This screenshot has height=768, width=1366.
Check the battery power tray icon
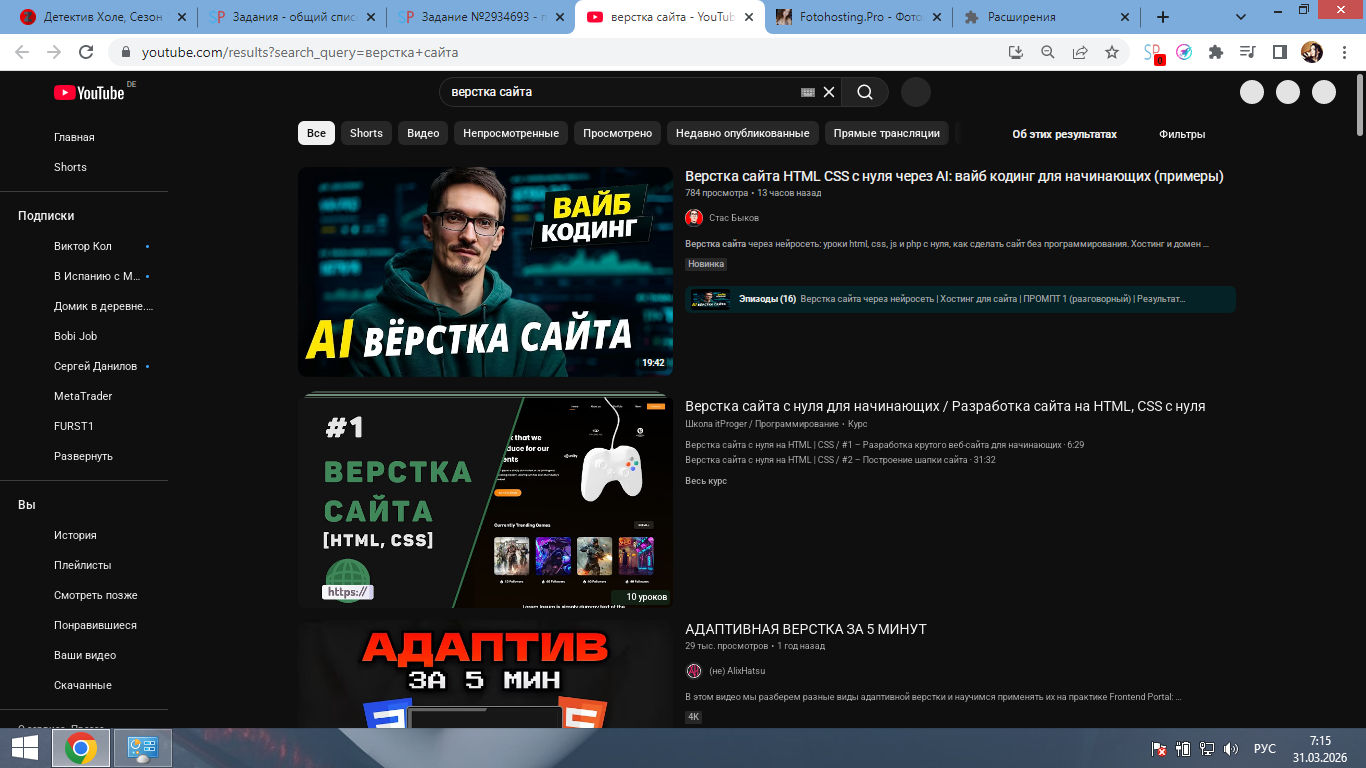[x=1183, y=748]
